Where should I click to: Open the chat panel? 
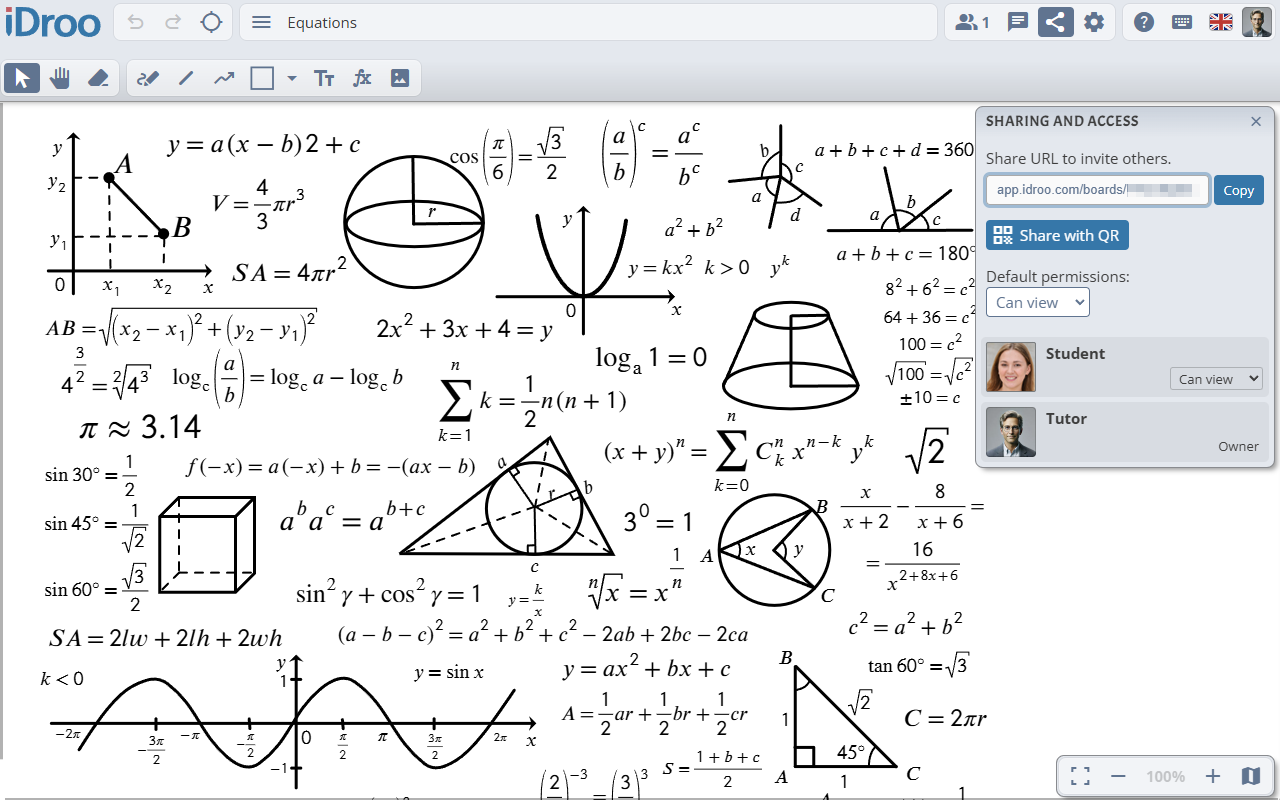[1017, 21]
